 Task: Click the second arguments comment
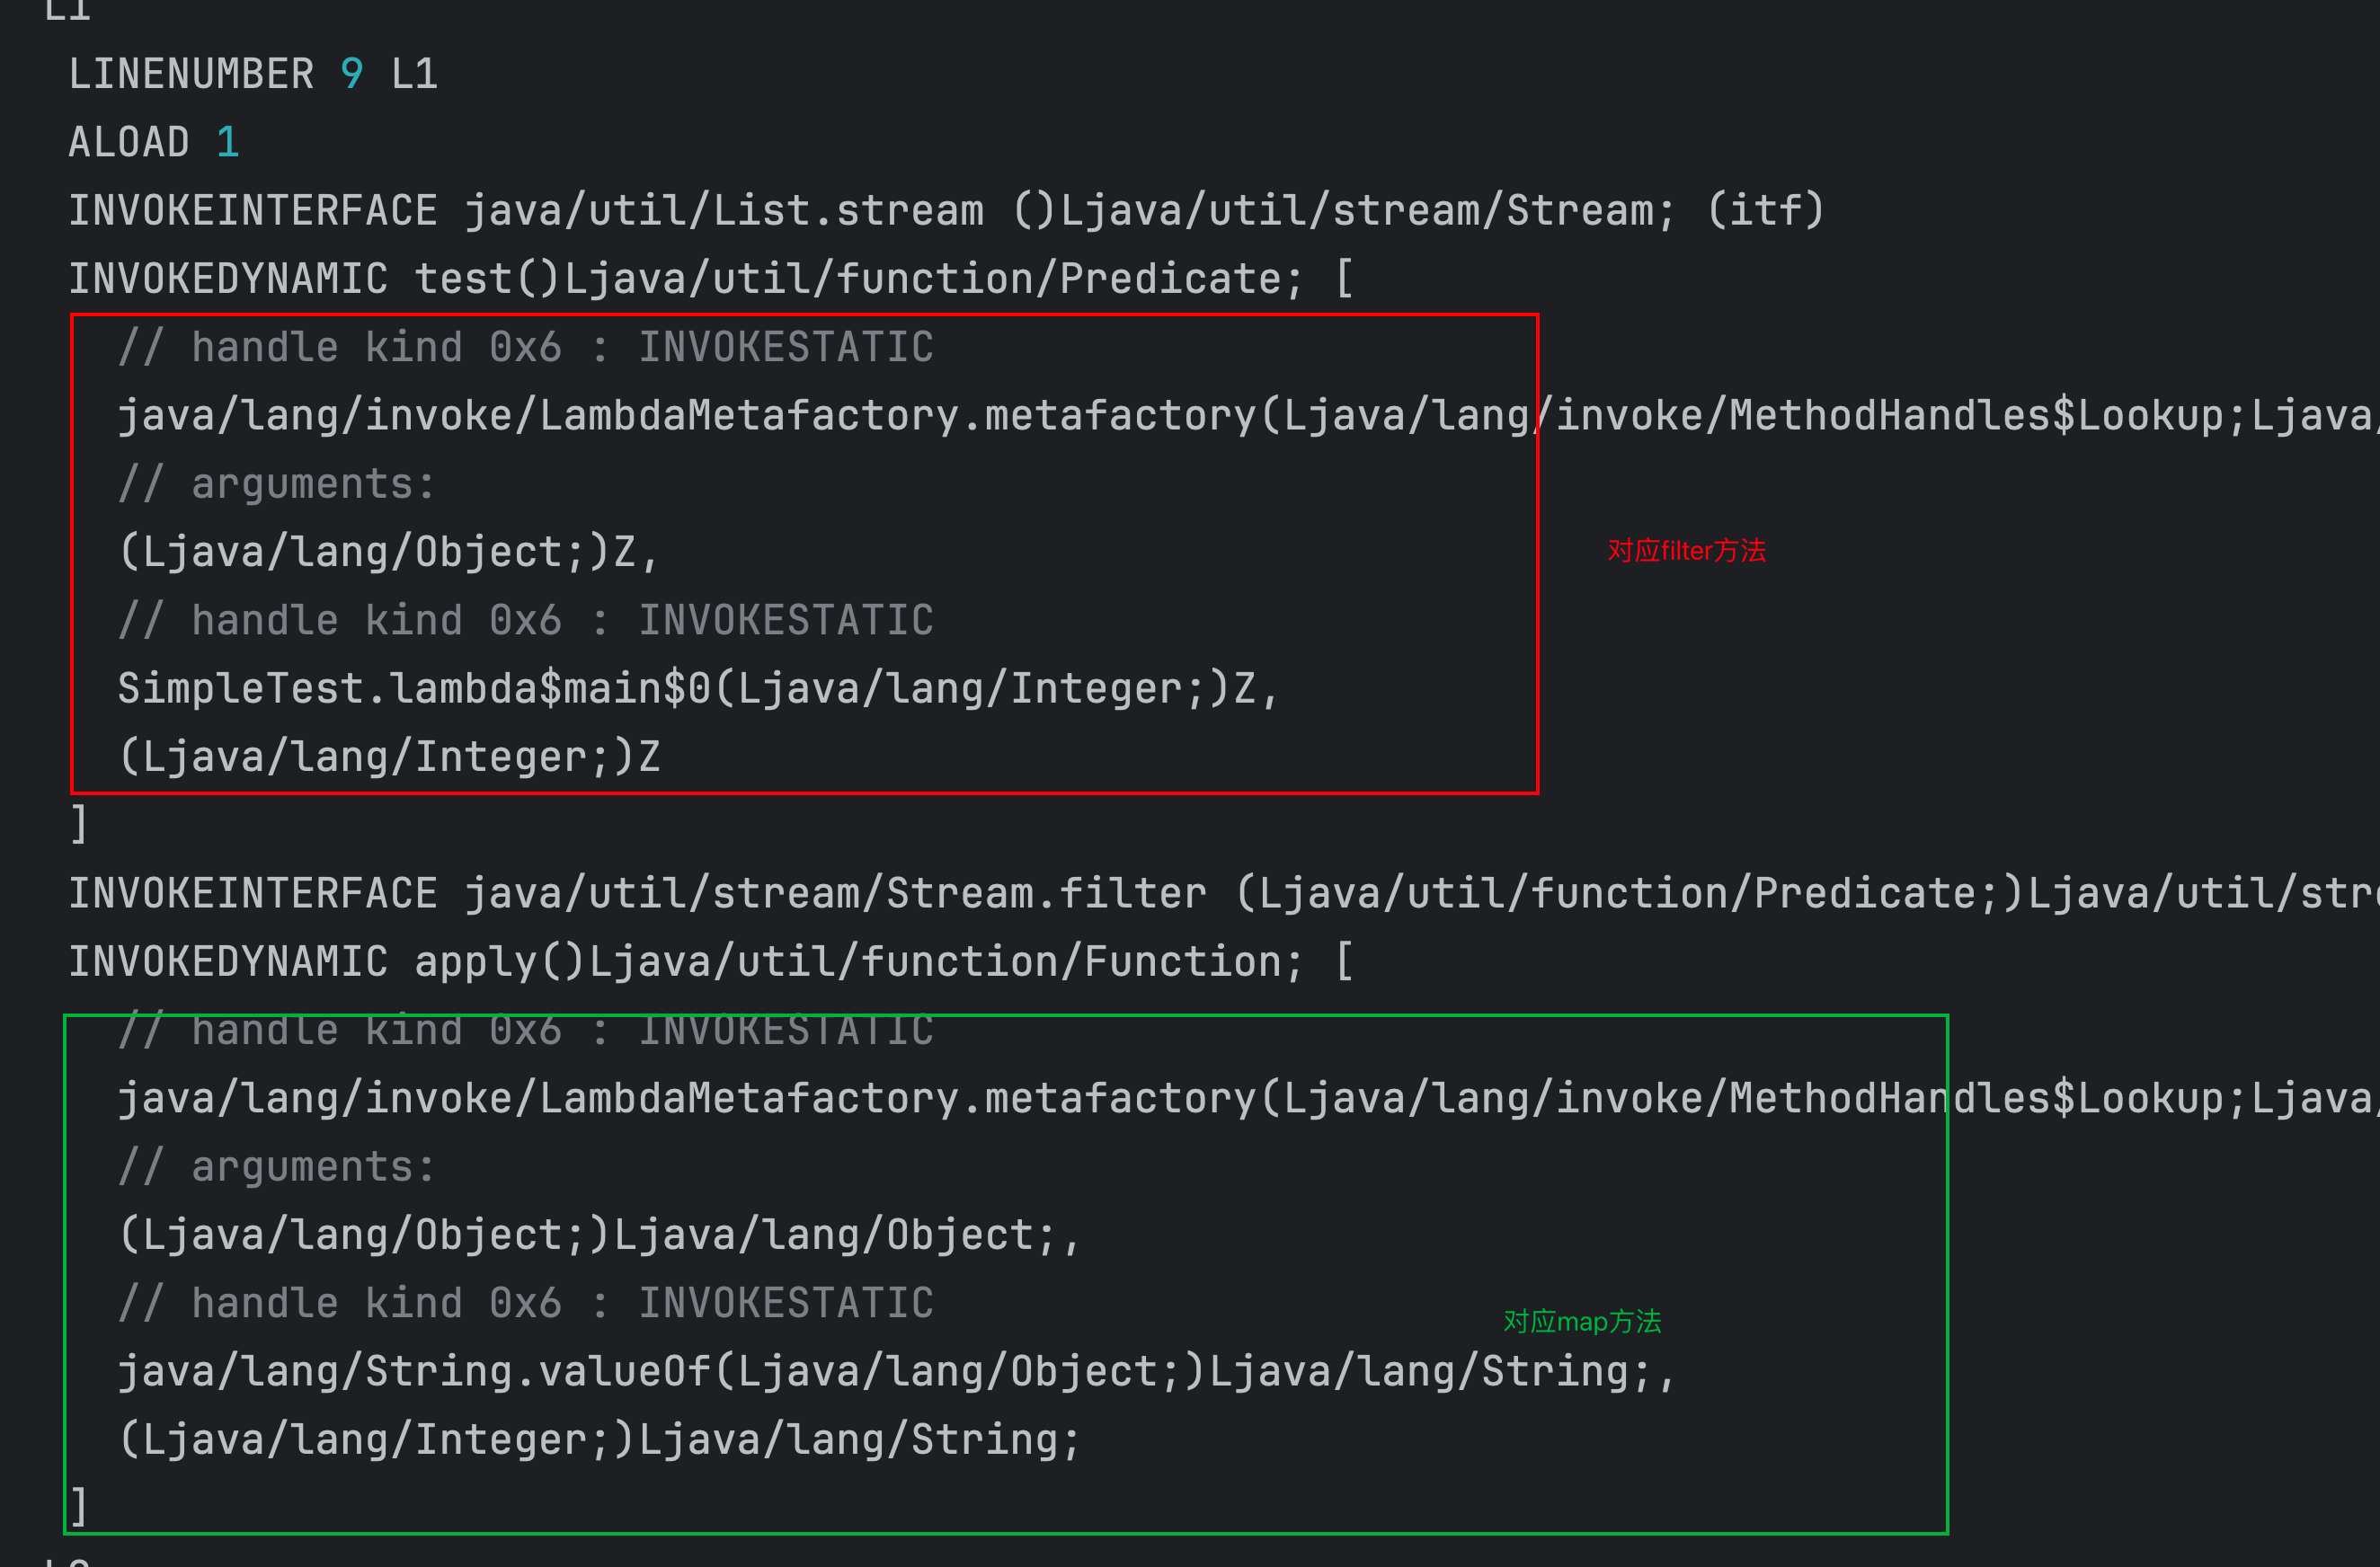coord(277,1167)
